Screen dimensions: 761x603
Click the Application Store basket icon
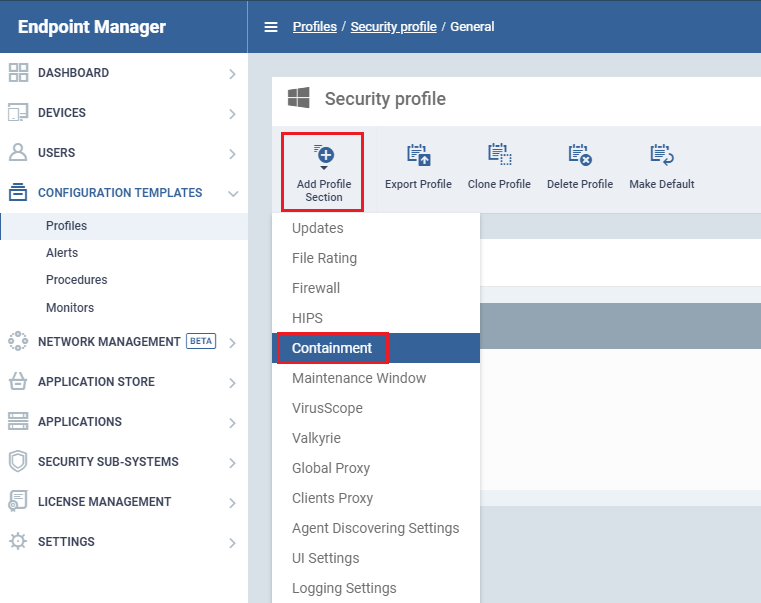(x=18, y=382)
